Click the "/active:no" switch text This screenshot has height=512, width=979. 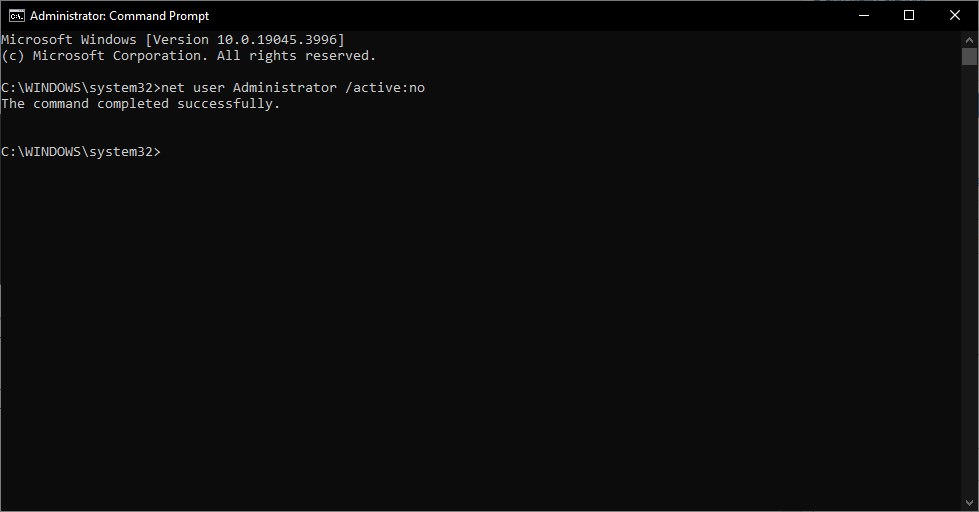(x=385, y=88)
